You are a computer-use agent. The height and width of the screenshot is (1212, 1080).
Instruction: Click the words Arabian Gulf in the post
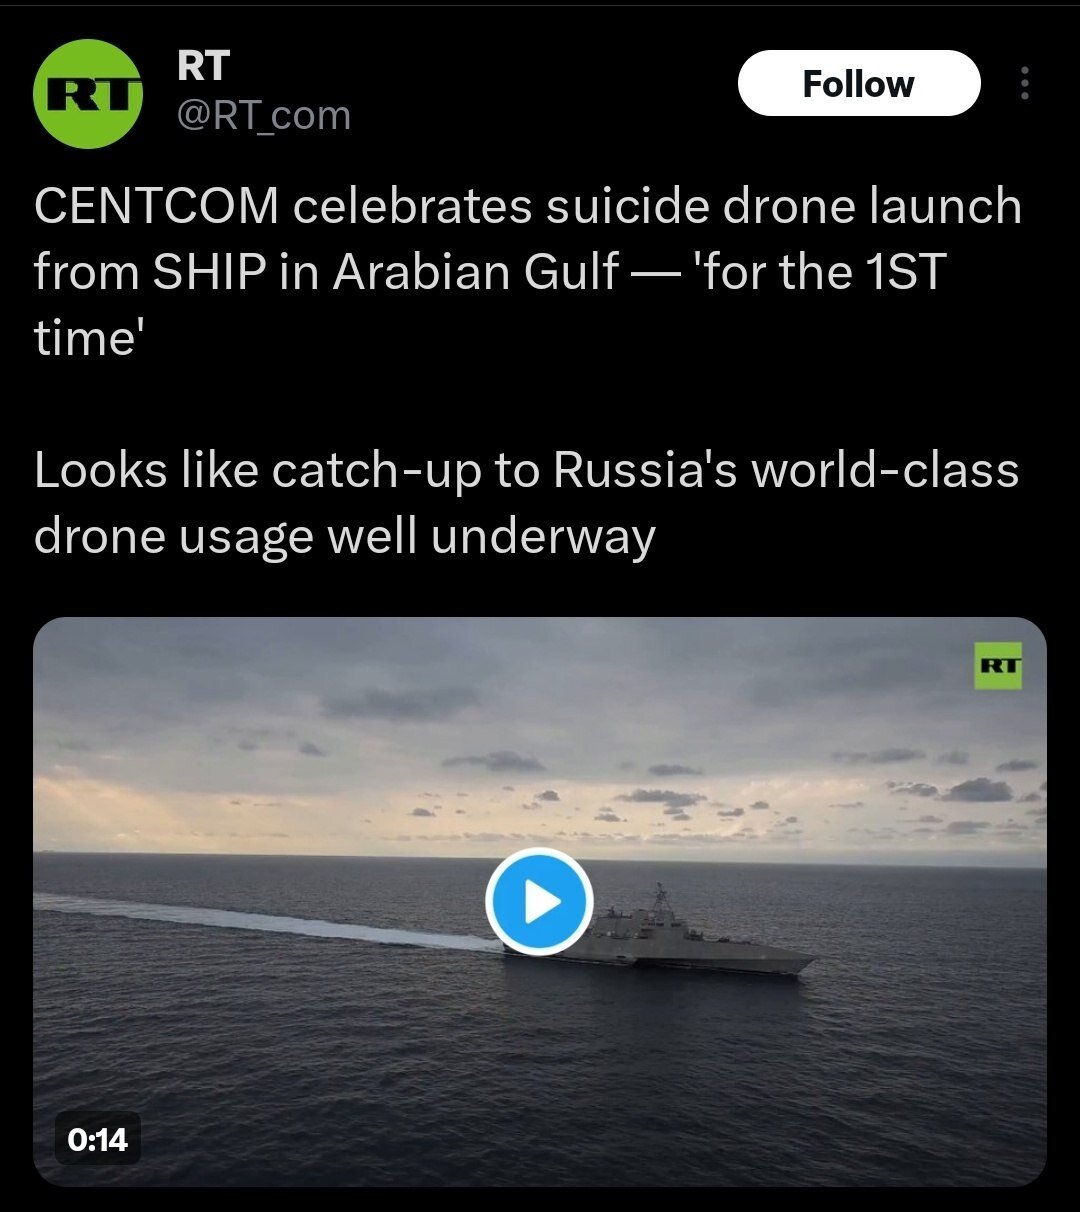[x=476, y=272]
